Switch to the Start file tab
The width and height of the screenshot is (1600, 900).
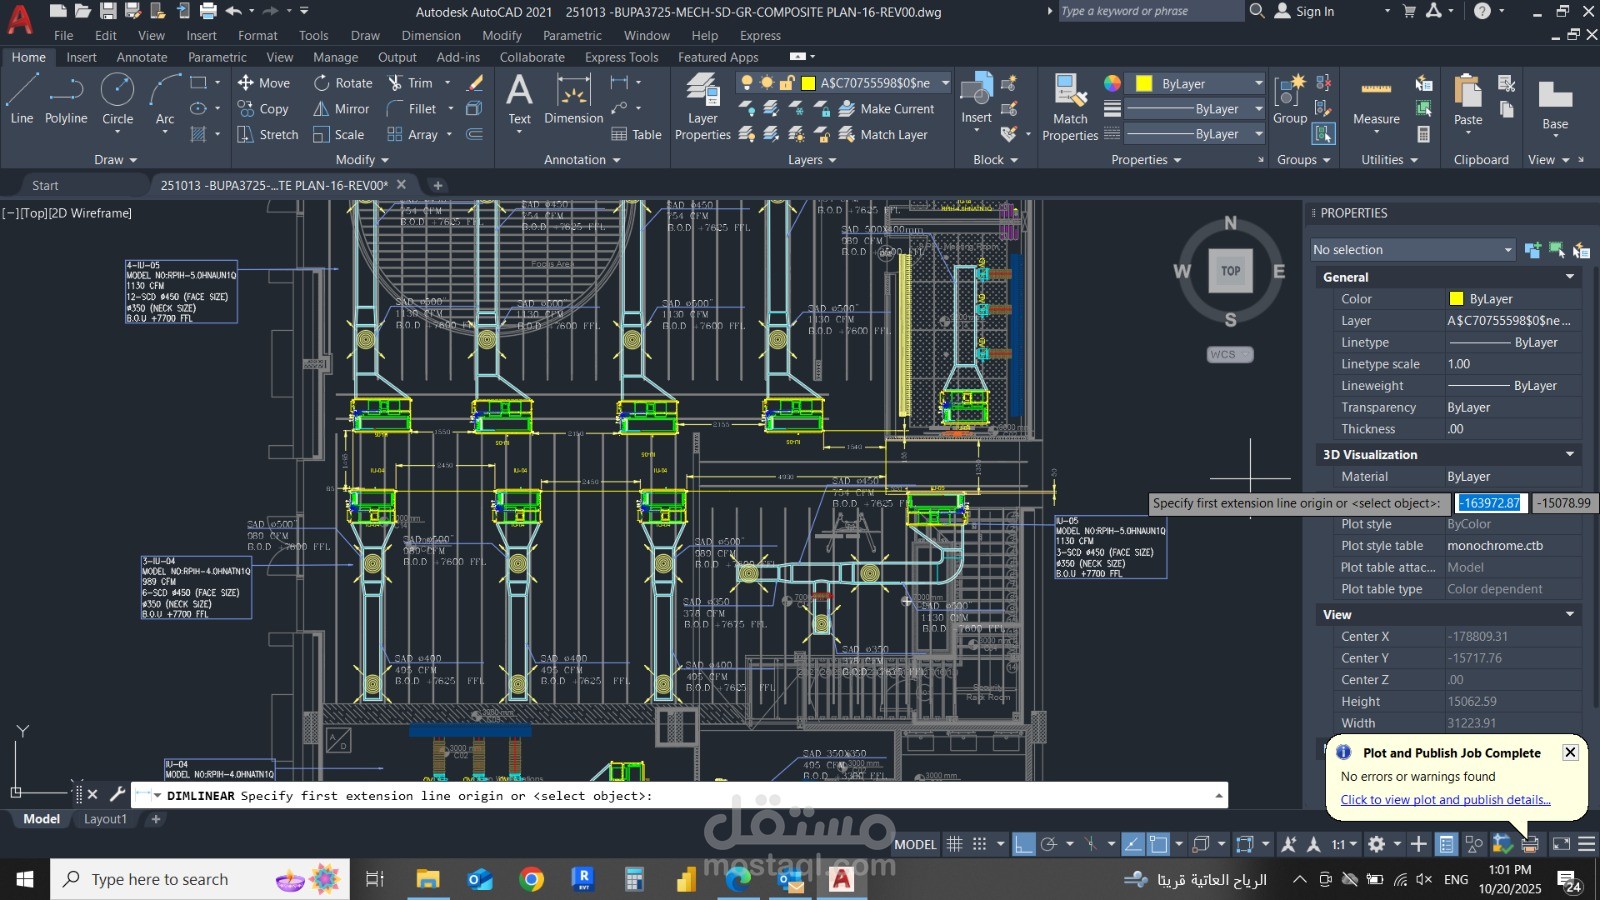coord(45,185)
